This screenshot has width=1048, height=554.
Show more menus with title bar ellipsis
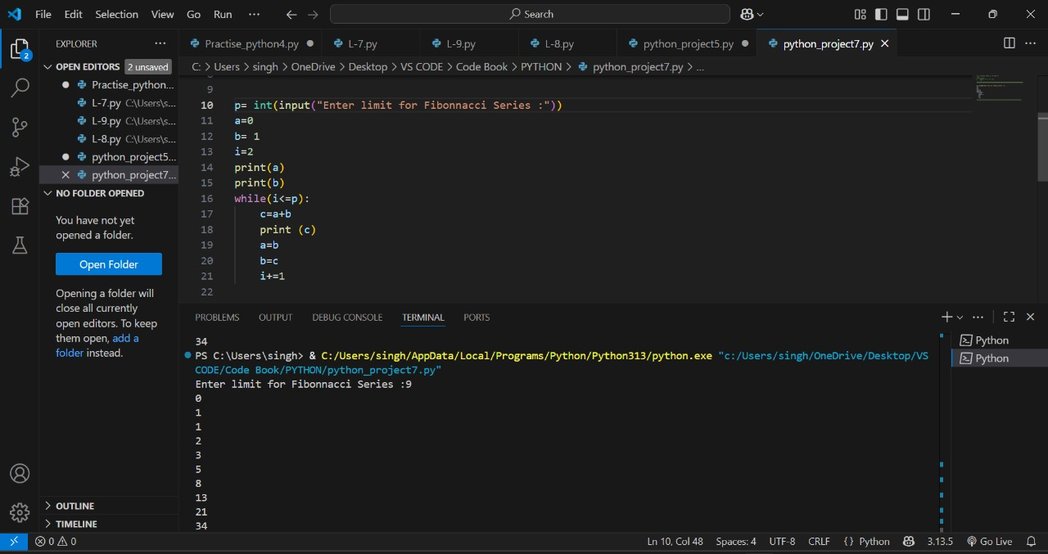[254, 14]
